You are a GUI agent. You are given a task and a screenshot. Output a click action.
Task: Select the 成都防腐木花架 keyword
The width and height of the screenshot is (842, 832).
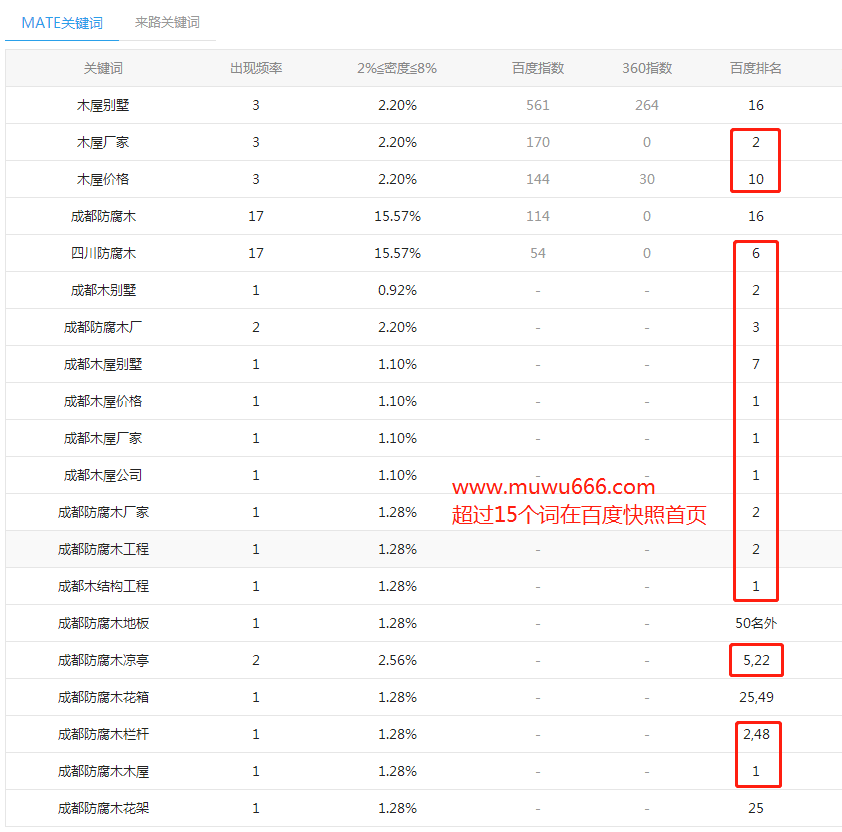pyautogui.click(x=103, y=808)
